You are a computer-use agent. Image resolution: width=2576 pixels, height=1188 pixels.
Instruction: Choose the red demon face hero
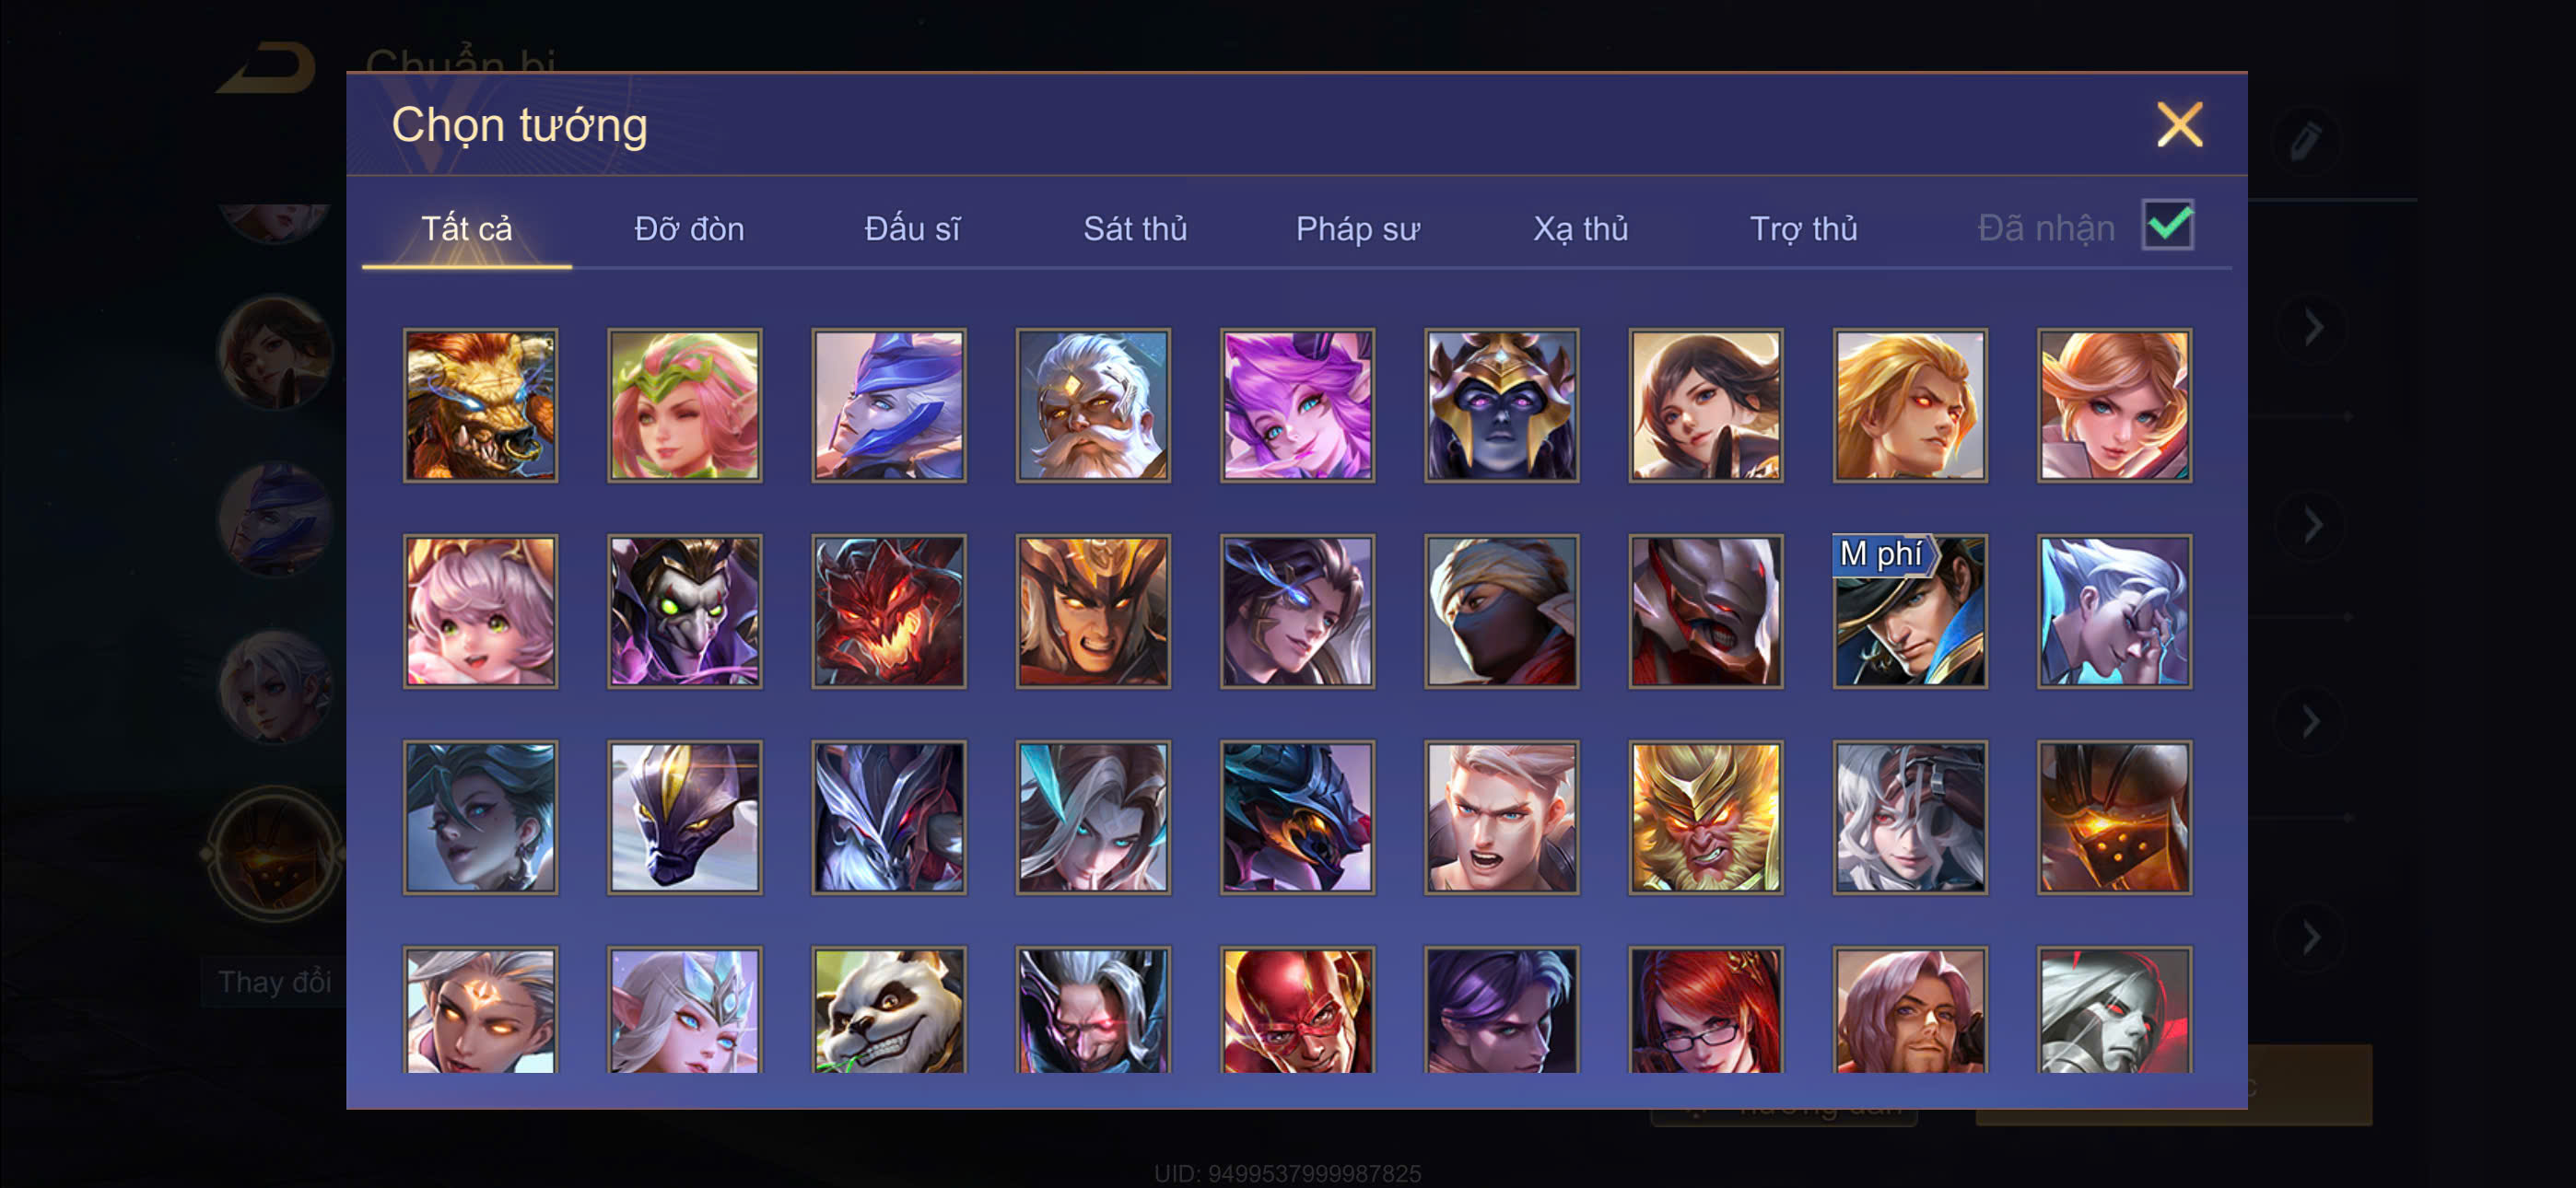tap(888, 611)
